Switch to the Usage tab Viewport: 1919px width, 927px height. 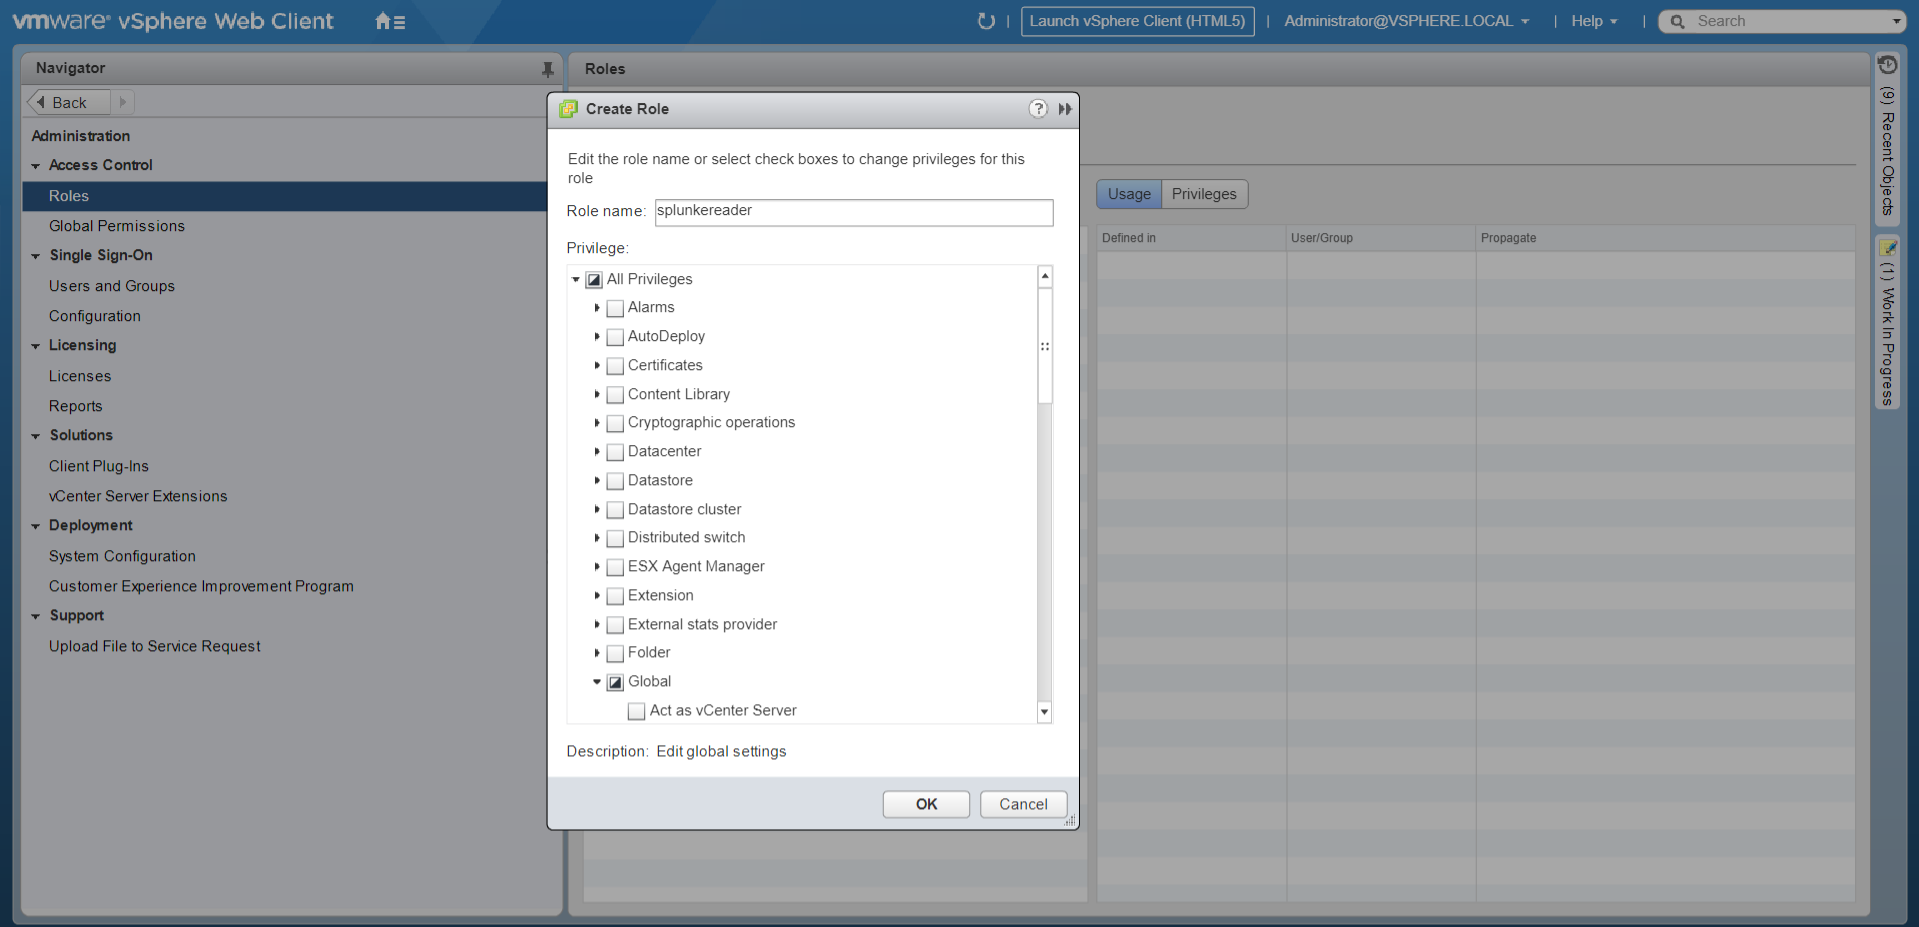pos(1129,194)
